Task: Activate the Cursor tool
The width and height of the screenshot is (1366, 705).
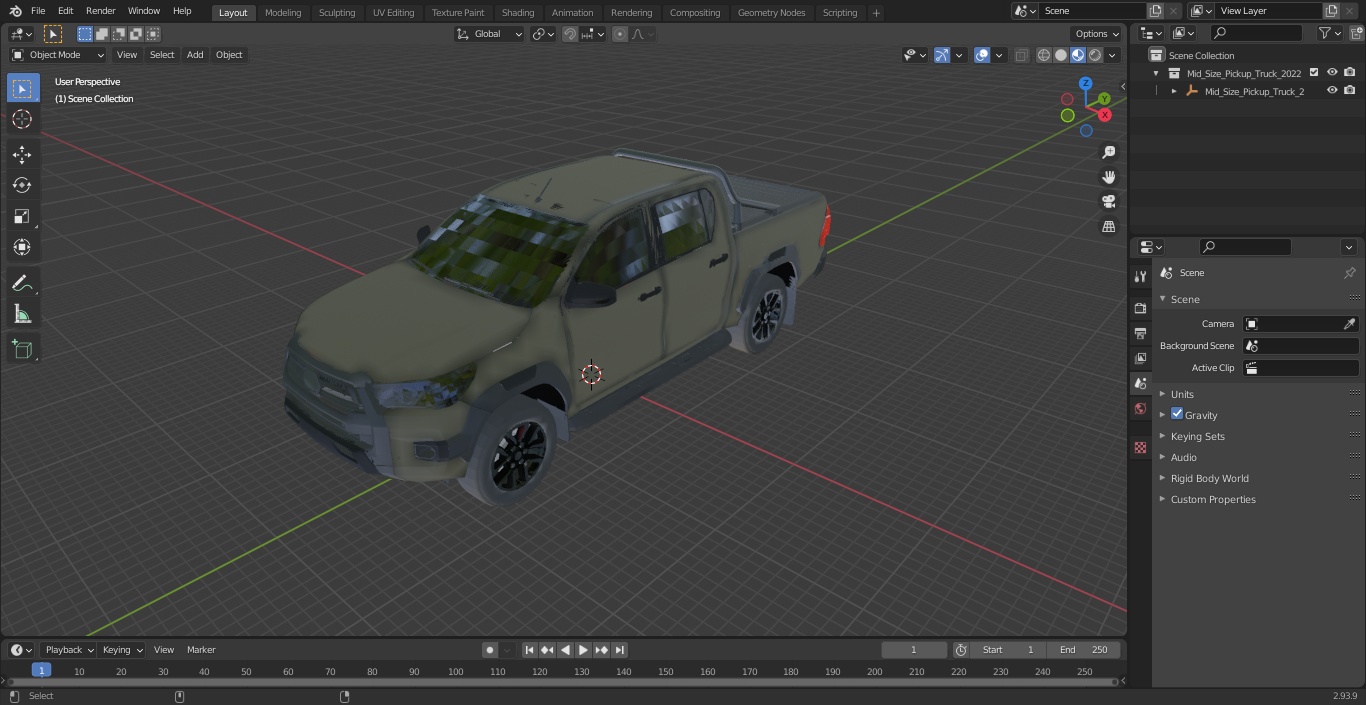Action: click(22, 119)
